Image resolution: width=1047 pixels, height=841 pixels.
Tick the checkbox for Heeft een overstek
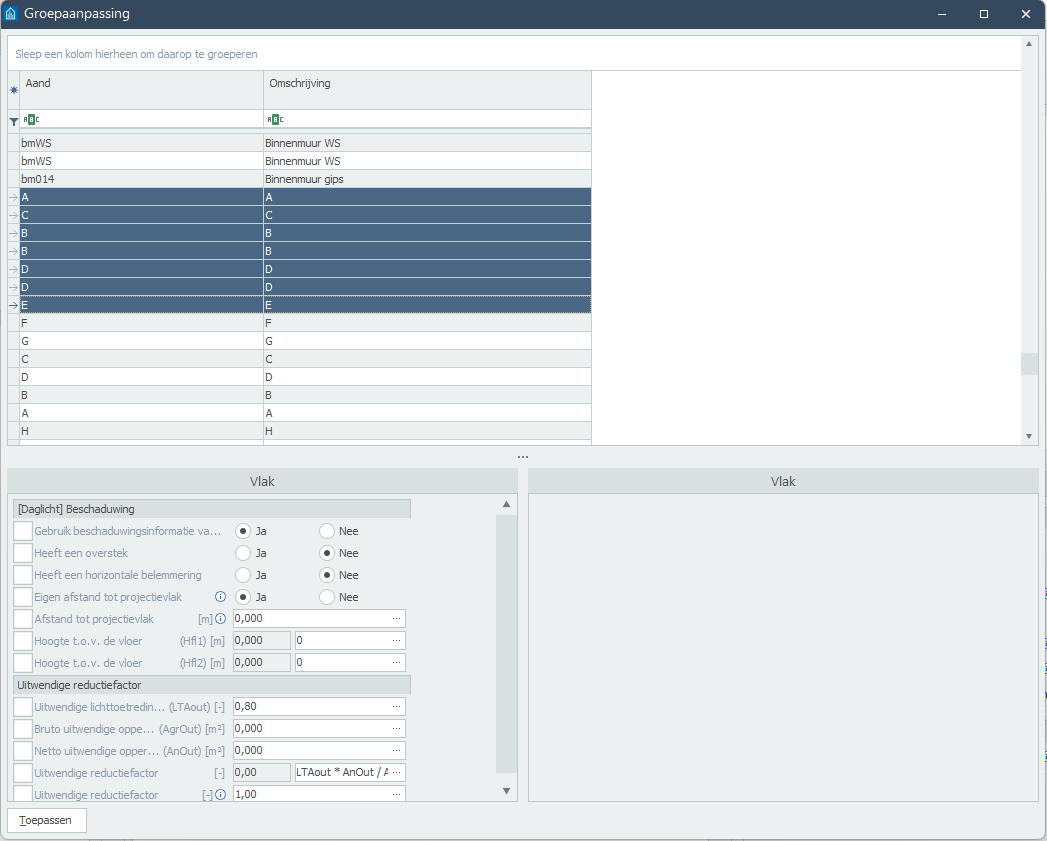[23, 553]
